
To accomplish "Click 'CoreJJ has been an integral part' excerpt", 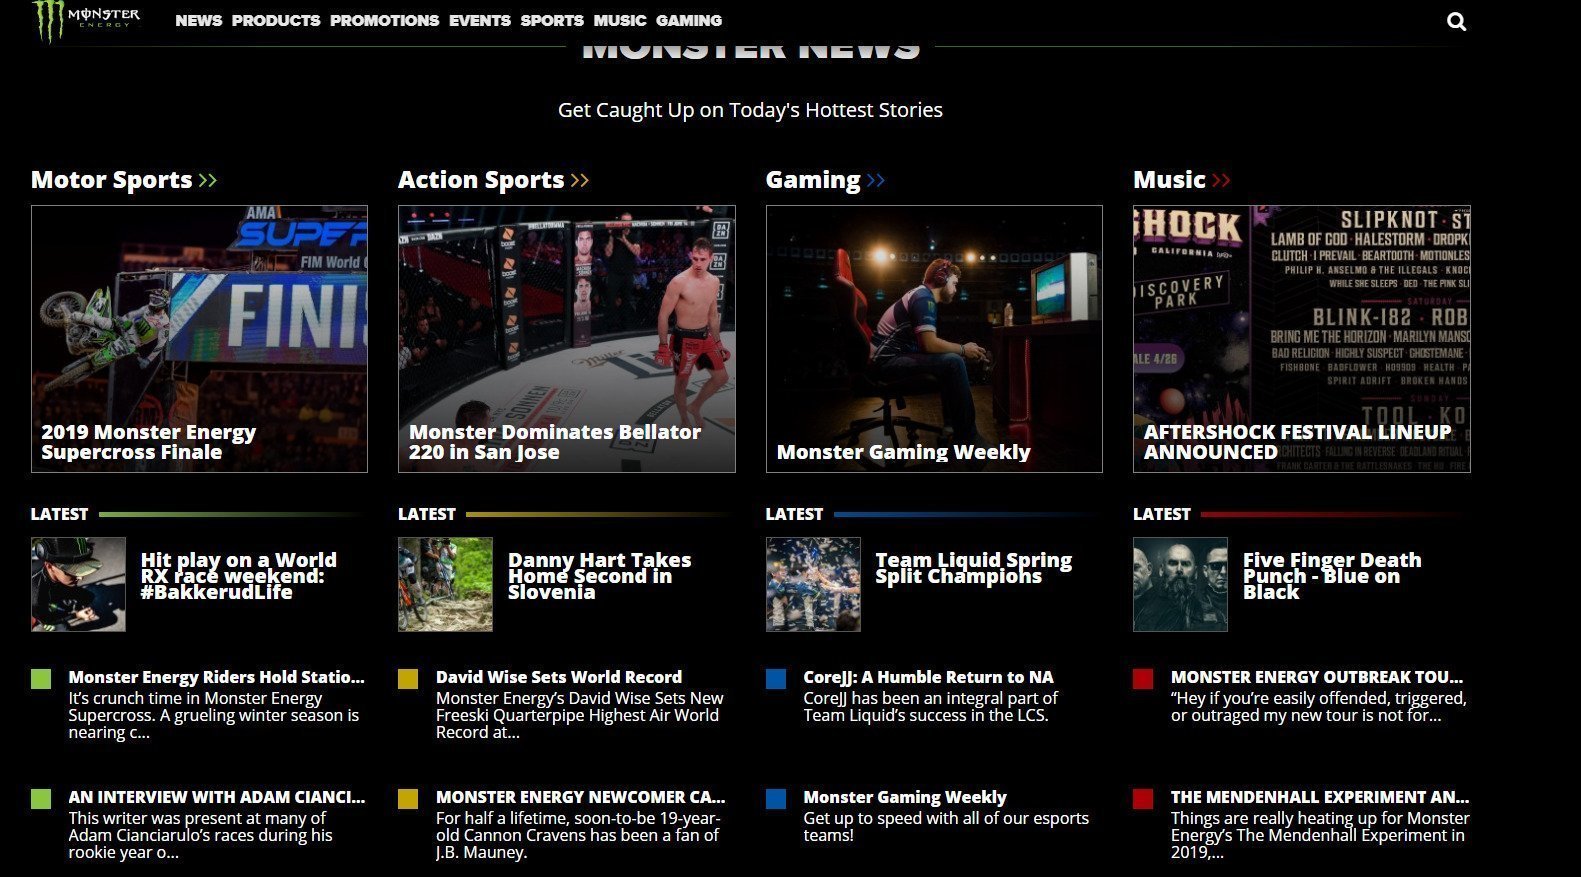I will click(930, 707).
